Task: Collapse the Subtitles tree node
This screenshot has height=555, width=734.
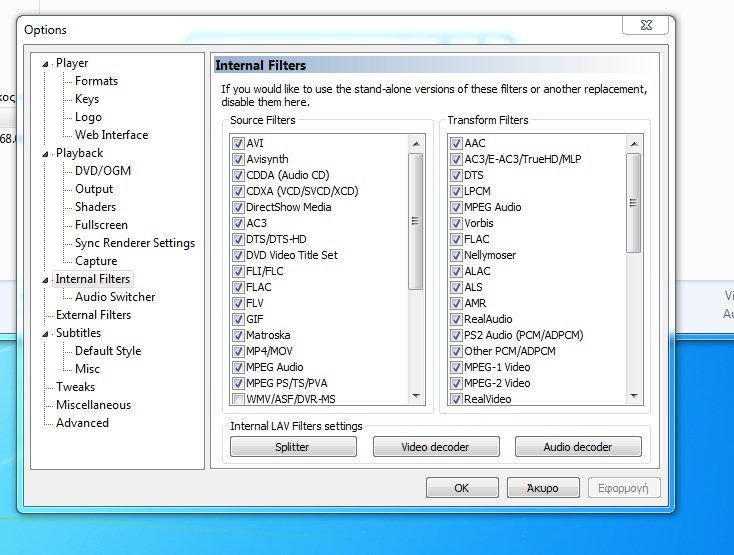Action: (x=45, y=334)
